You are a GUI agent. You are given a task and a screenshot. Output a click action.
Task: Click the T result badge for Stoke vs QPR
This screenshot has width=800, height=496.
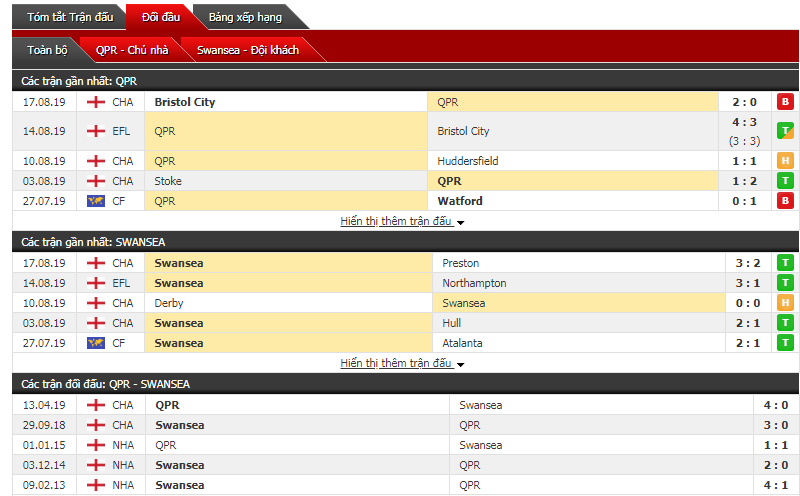785,181
